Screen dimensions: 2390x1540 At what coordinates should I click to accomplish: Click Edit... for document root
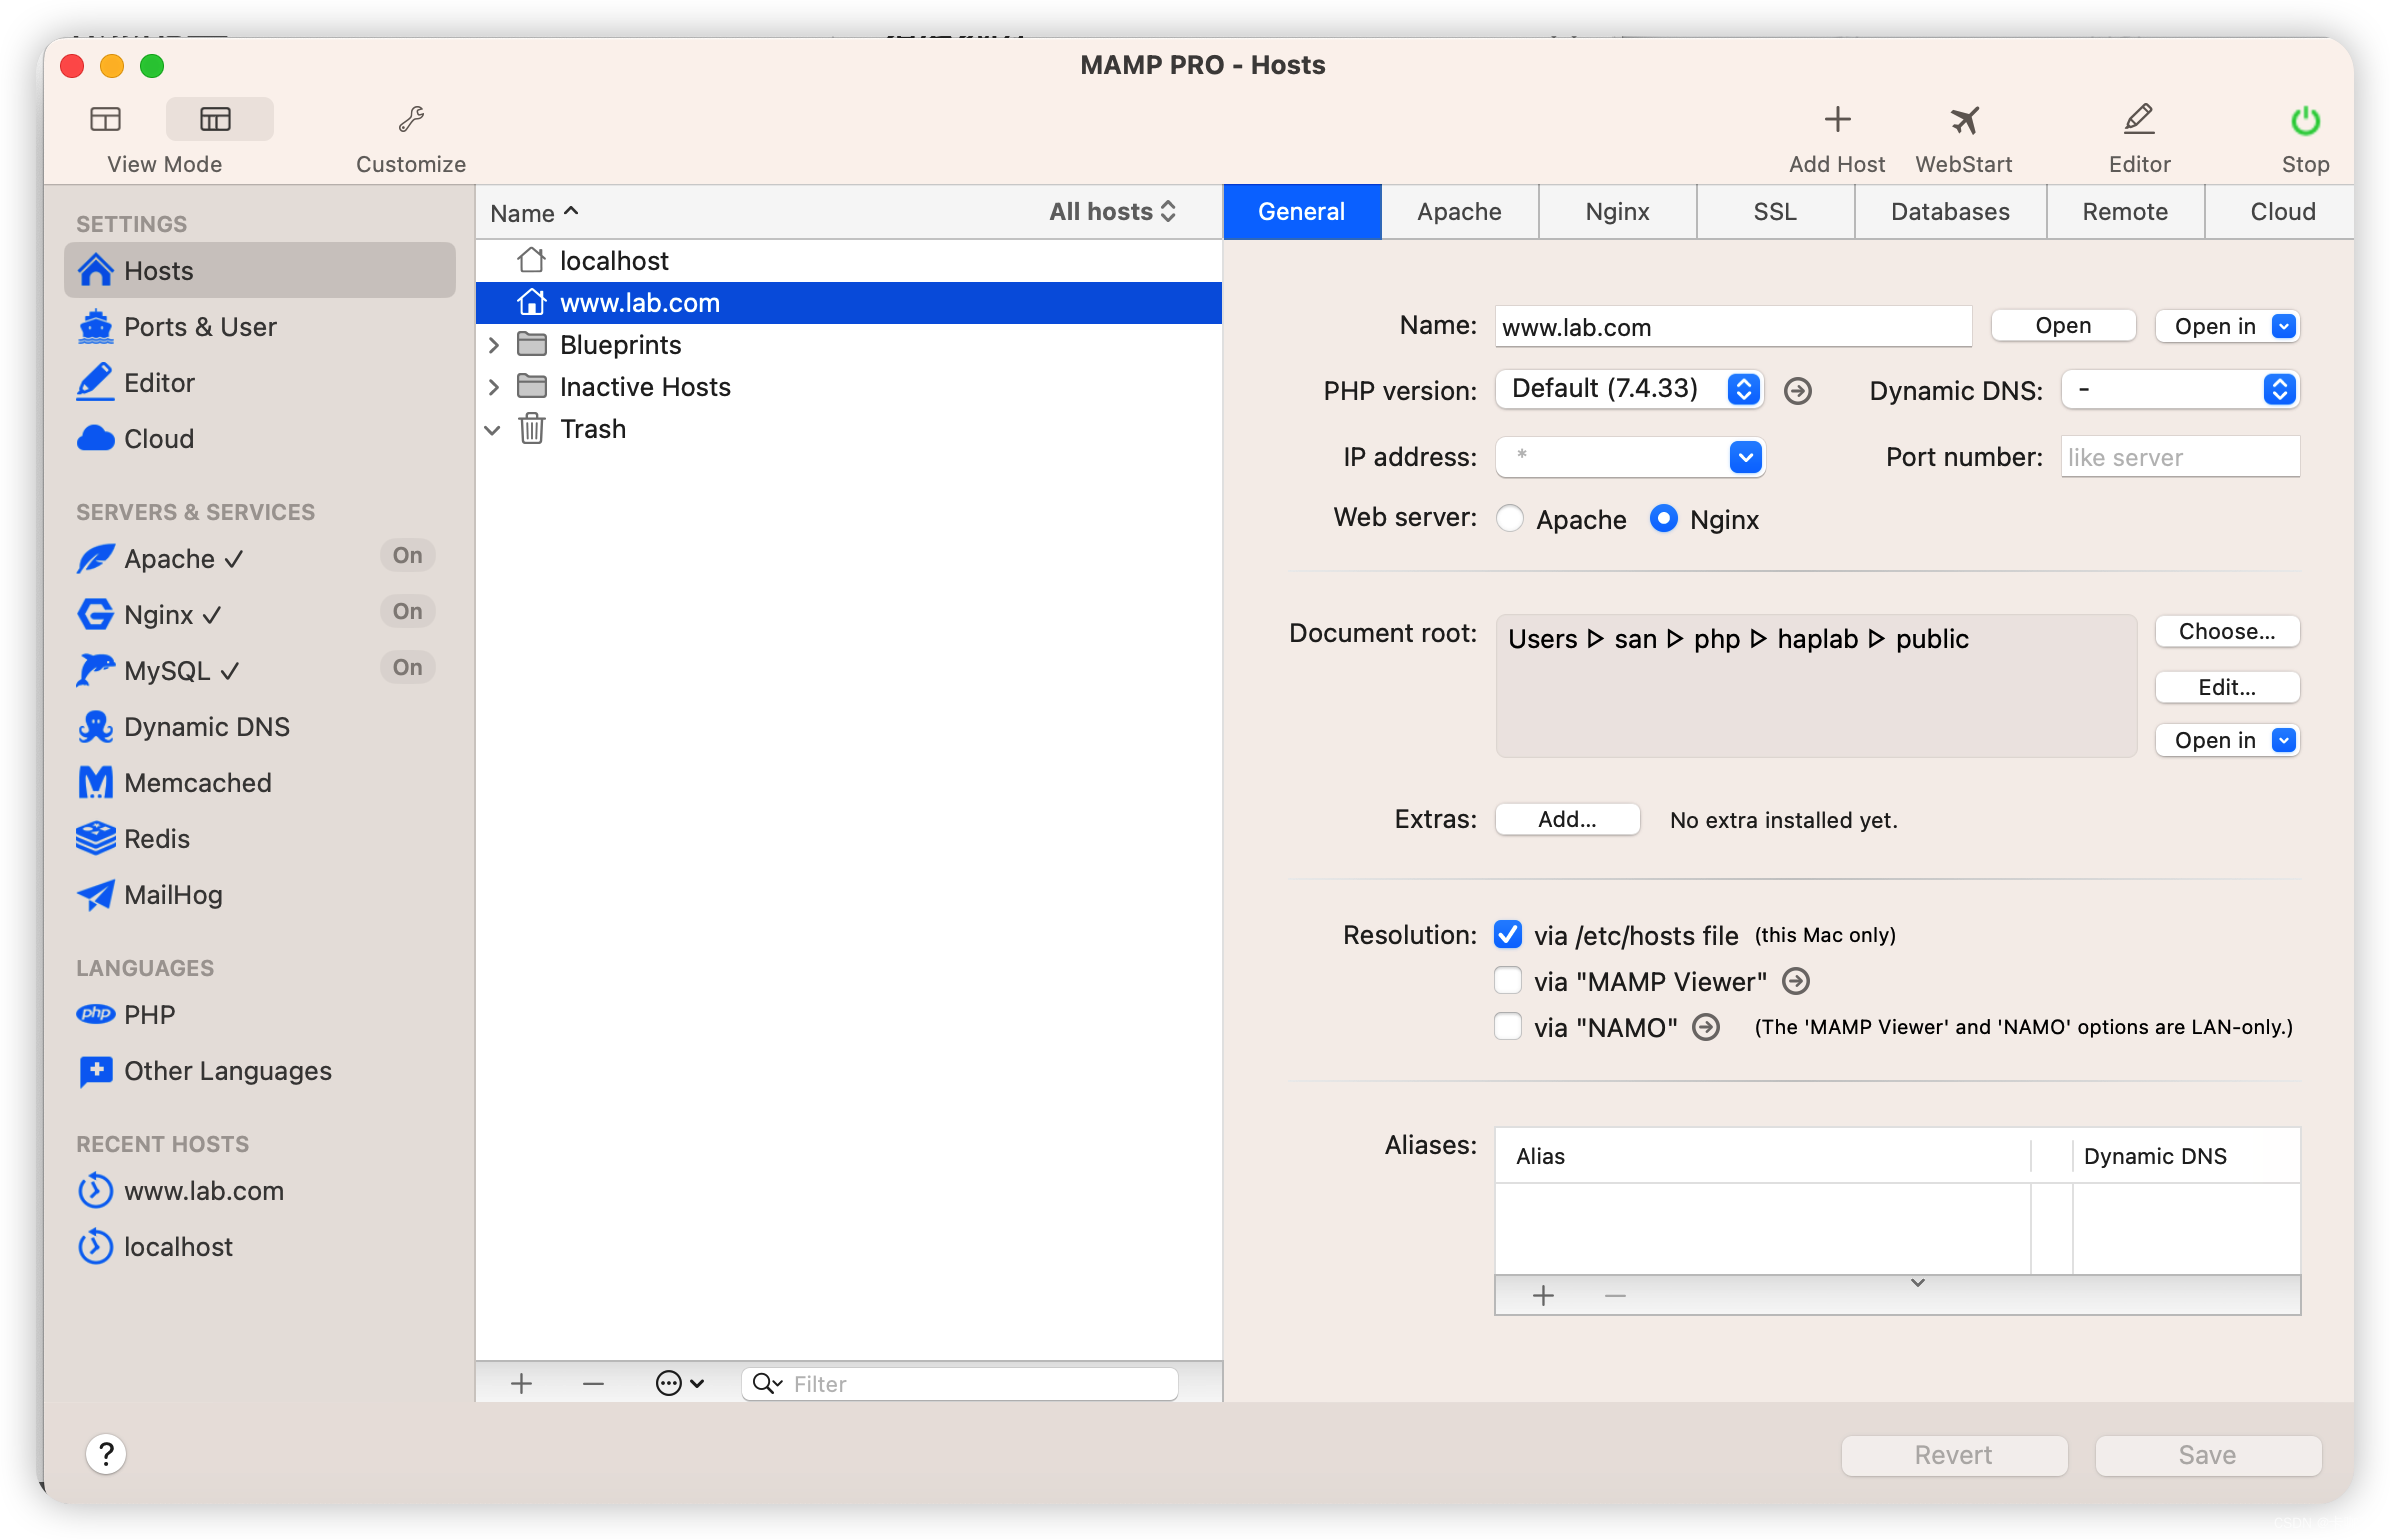[2227, 687]
